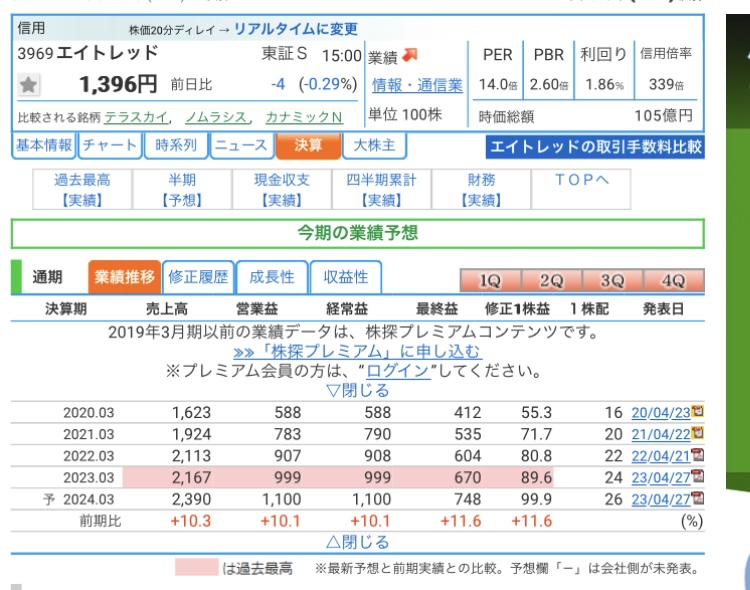Open 23/04/27 link in 2023.03 row

(661, 478)
